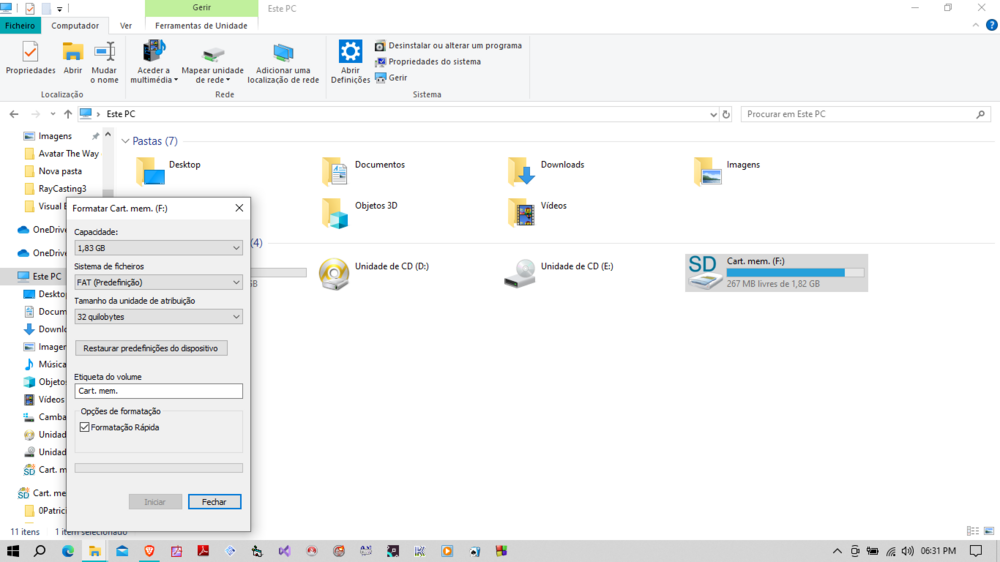Screen dimensions: 1000x562
Task: Click Mudar o nome ribbon icon
Action: (x=104, y=63)
